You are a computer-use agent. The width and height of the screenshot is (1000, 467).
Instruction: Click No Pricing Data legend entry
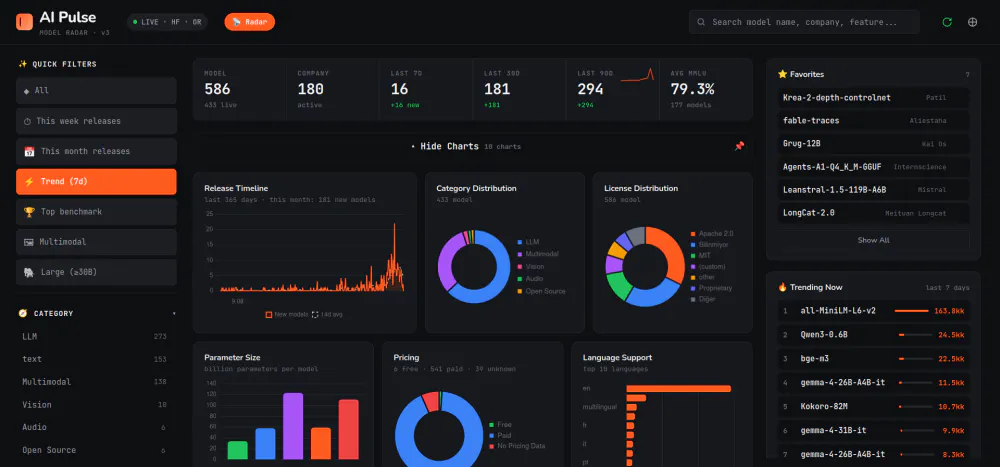pyautogui.click(x=517, y=446)
